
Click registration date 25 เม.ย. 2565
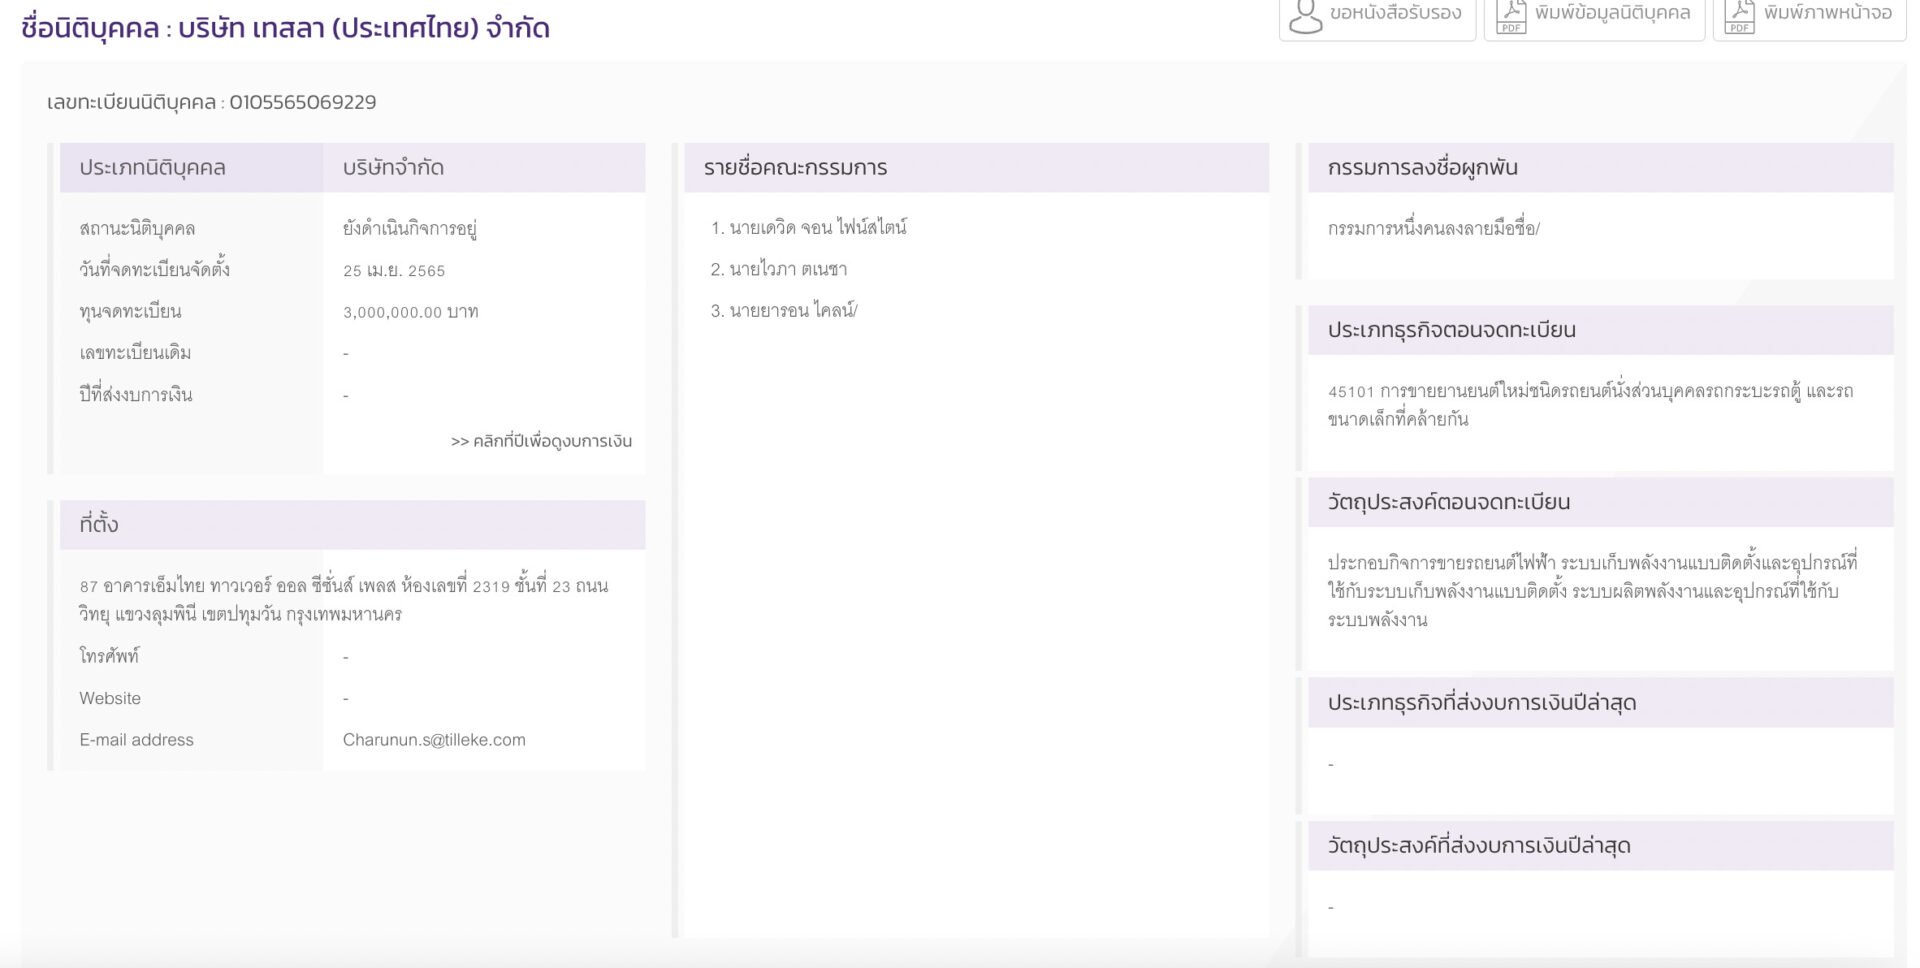tap(394, 271)
